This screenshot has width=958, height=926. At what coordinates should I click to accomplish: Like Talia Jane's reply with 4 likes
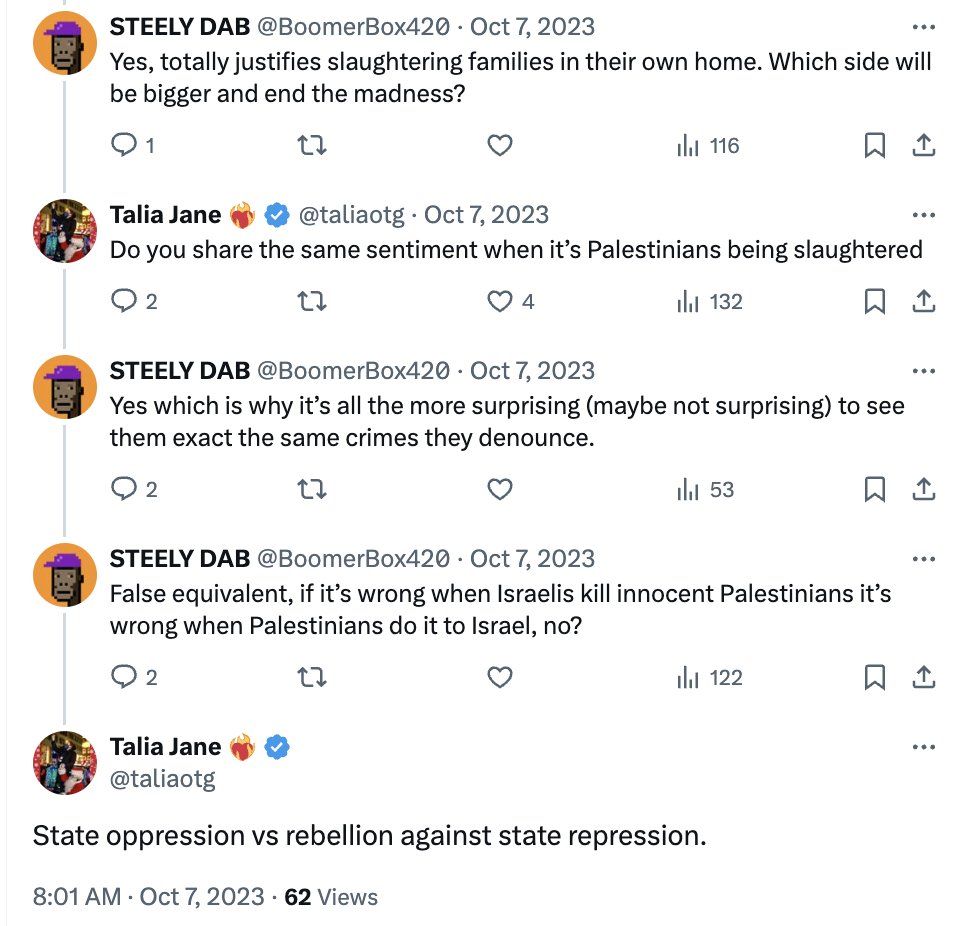[x=499, y=301]
